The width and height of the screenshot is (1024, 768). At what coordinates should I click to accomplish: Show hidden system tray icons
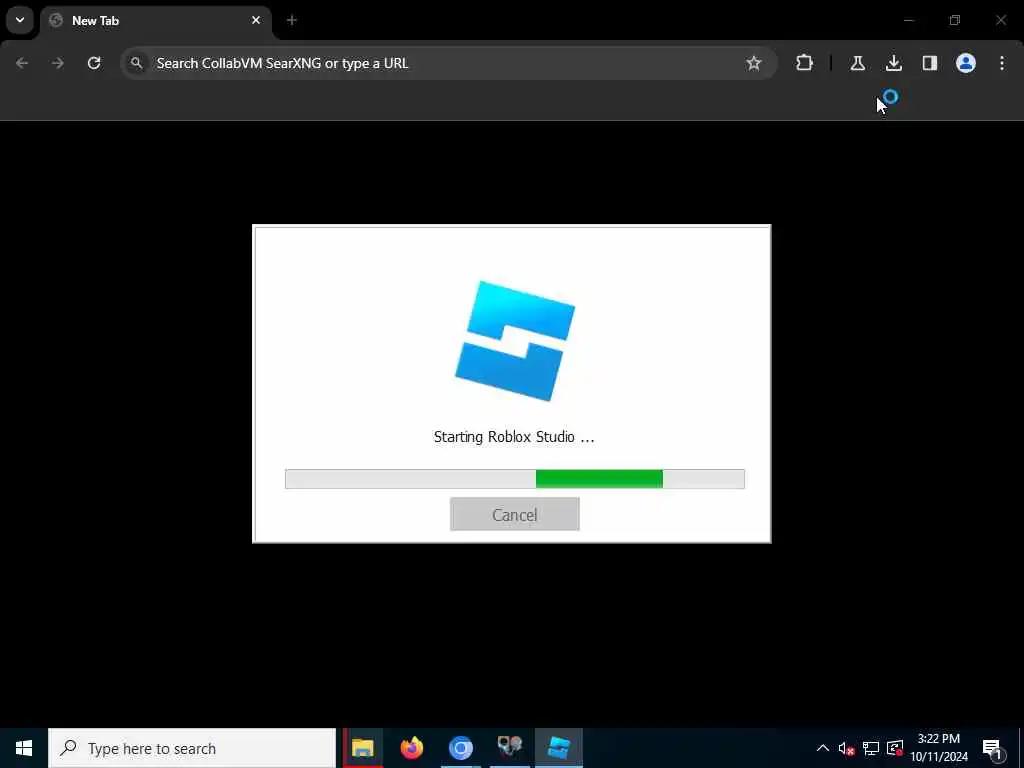823,748
